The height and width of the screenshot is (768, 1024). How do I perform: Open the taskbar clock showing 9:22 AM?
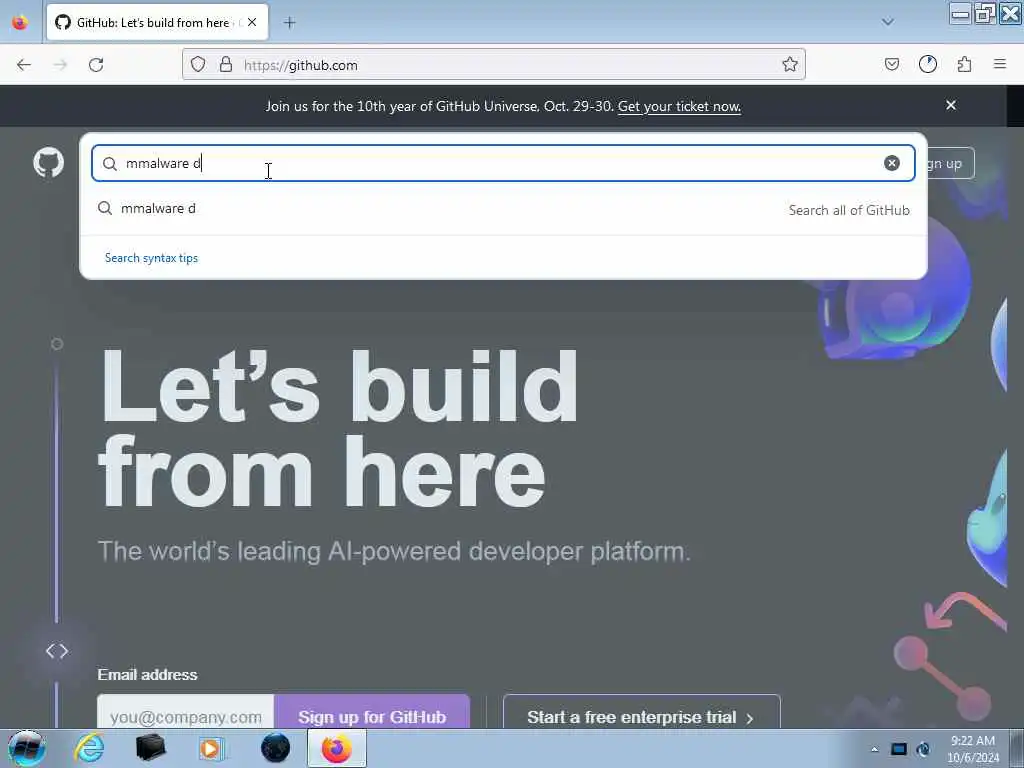point(972,749)
